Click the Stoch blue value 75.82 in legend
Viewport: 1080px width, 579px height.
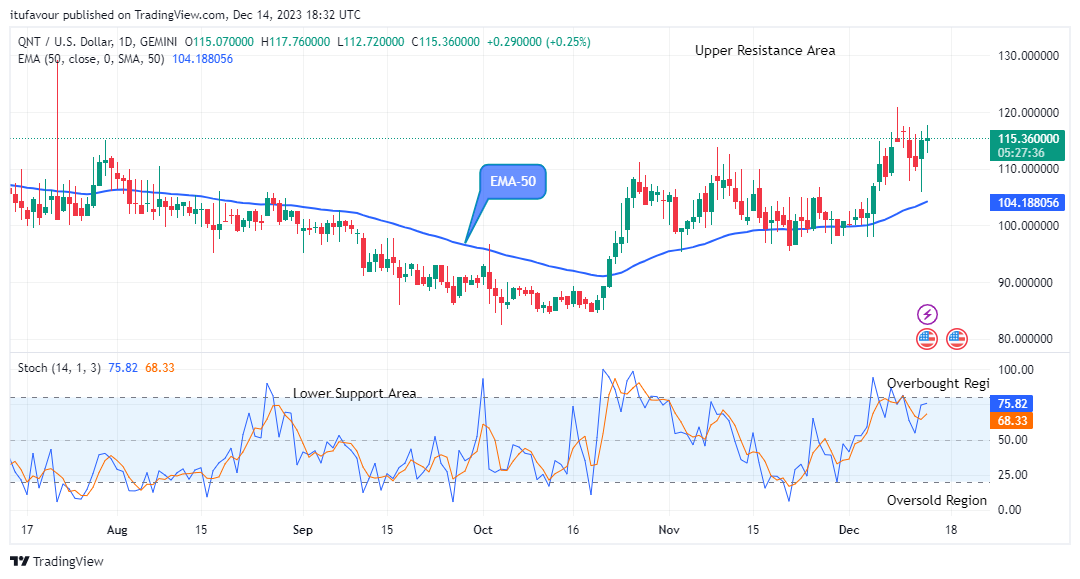(123, 368)
